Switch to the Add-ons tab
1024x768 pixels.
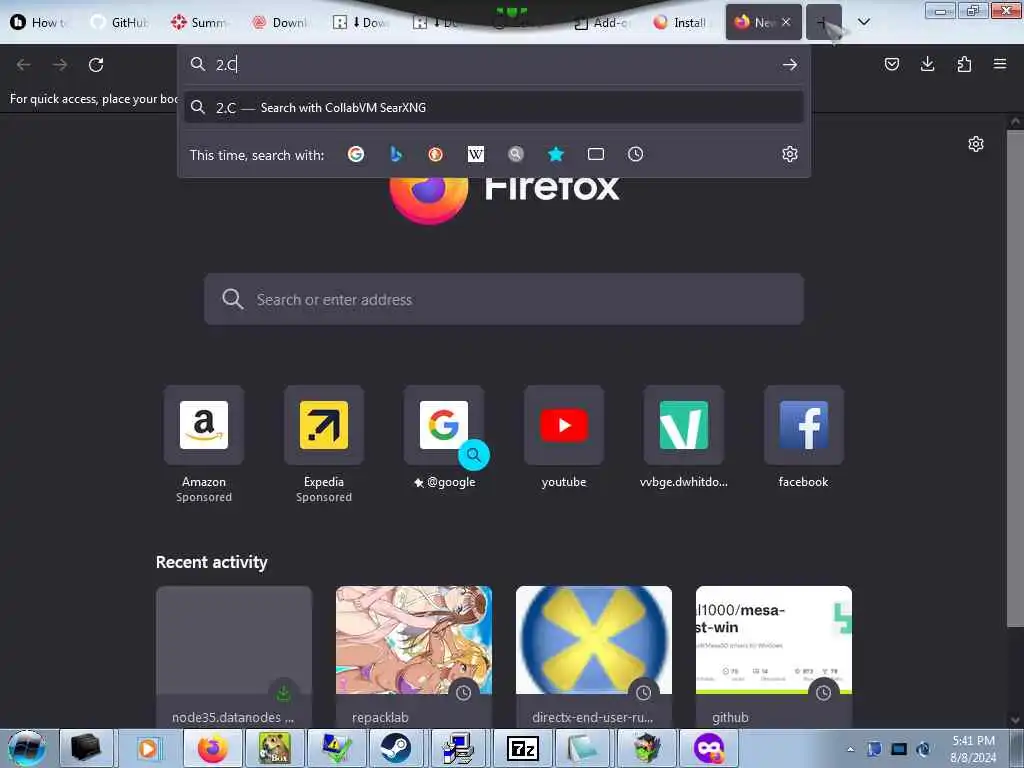(x=602, y=22)
